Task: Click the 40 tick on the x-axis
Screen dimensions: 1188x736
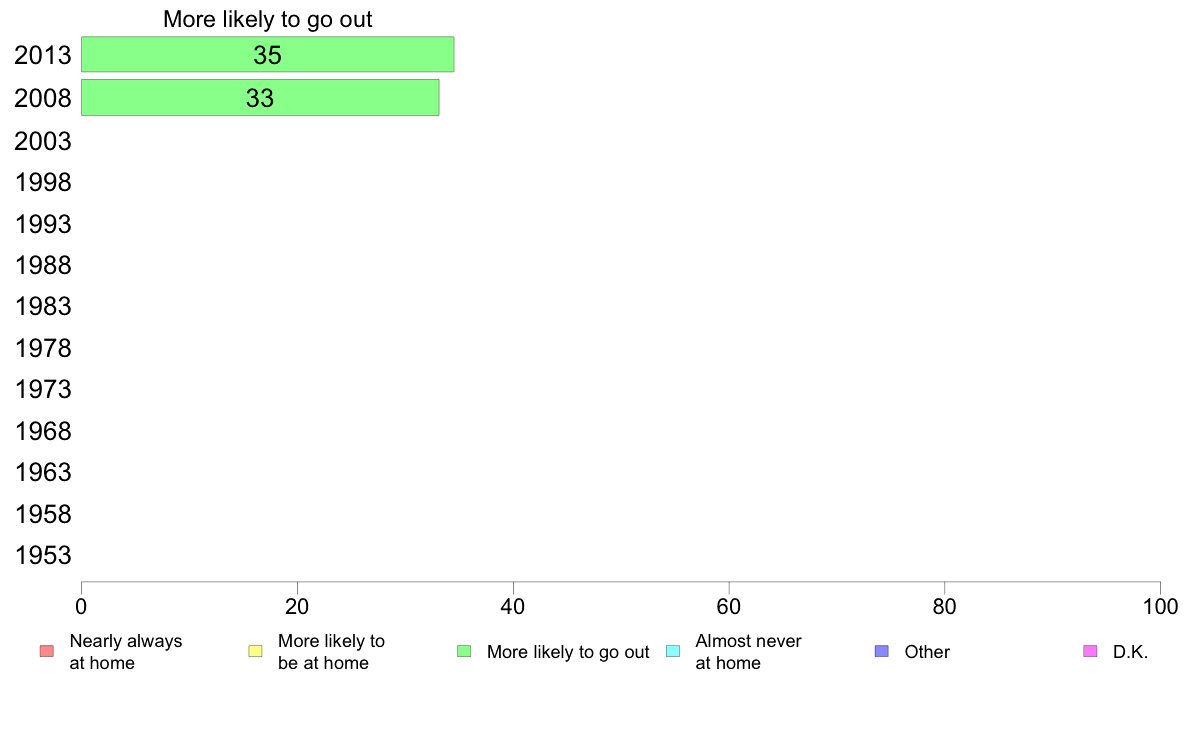Action: tap(513, 606)
